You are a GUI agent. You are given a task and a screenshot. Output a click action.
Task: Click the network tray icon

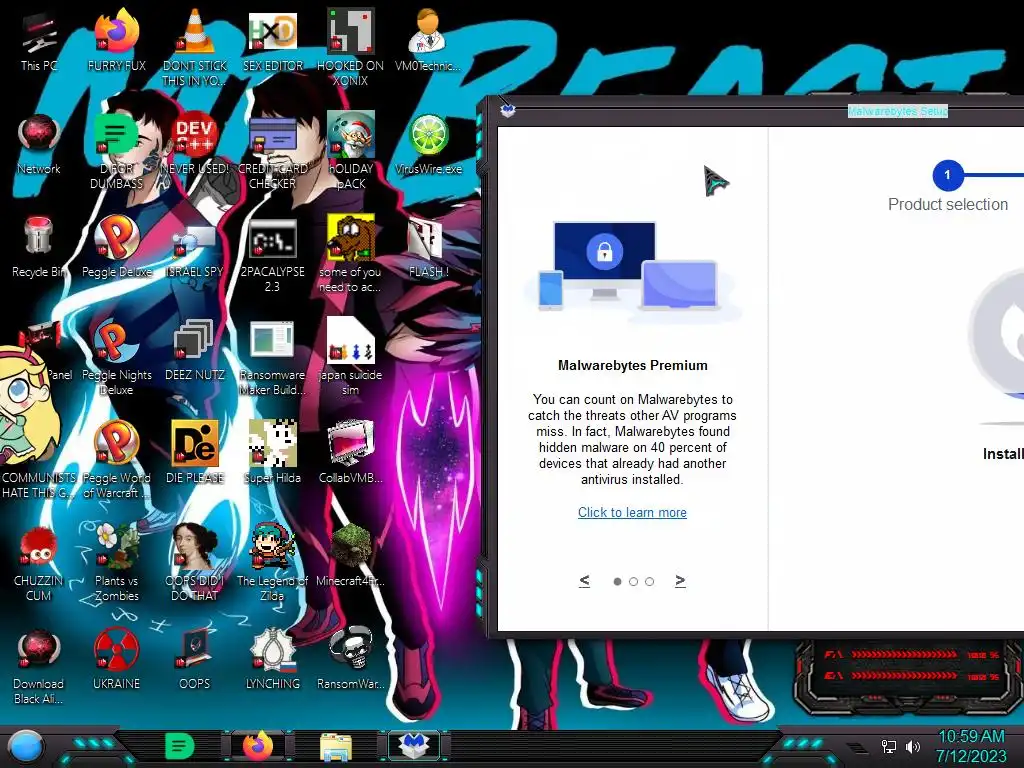889,746
